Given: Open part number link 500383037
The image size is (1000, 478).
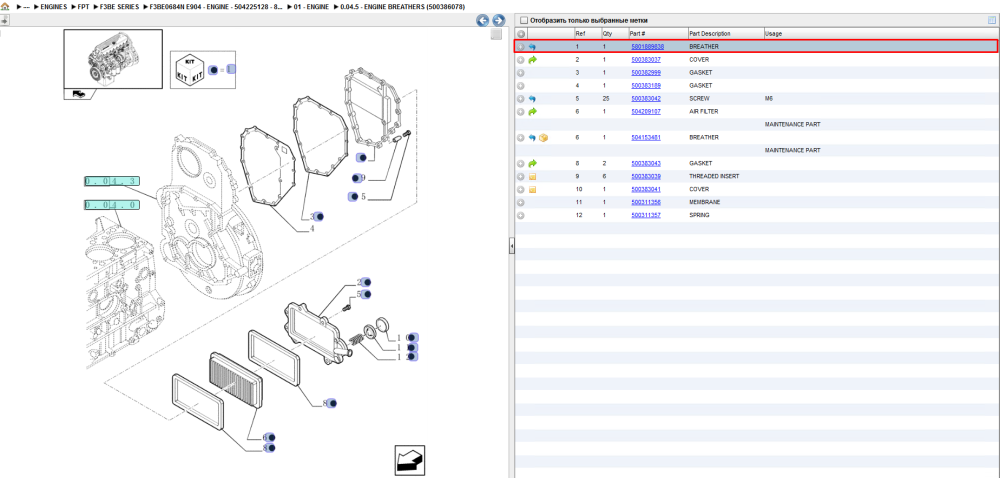Looking at the screenshot, I should (646, 59).
